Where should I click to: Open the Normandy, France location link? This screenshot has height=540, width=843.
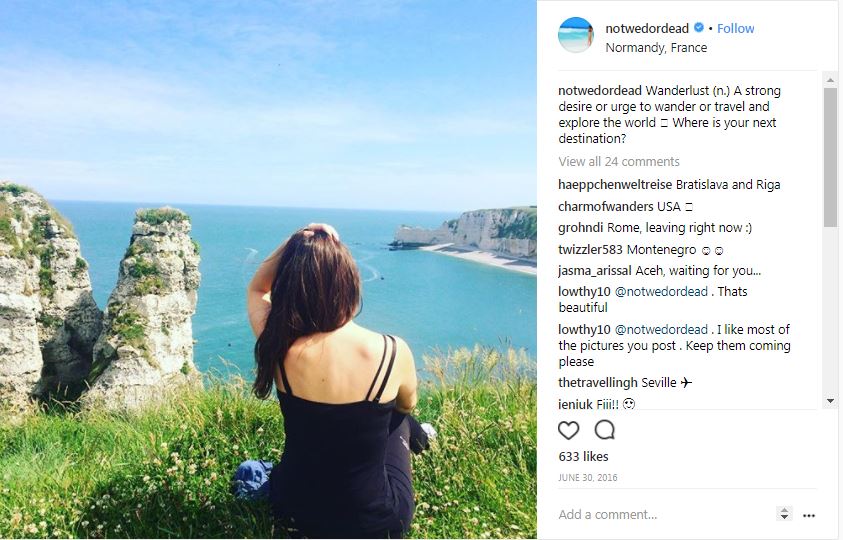[656, 48]
